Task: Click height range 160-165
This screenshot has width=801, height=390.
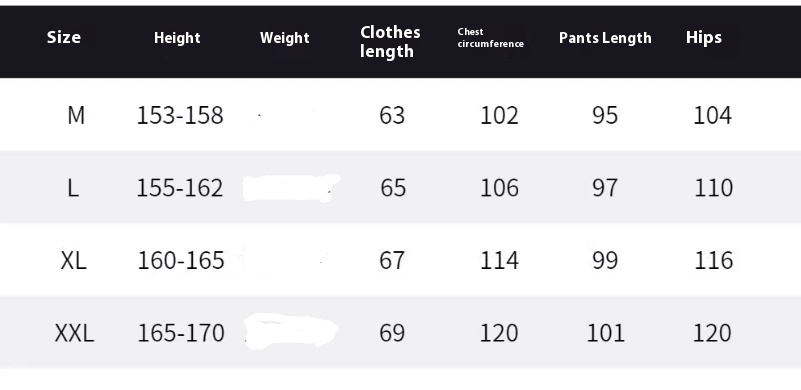Action: (x=181, y=260)
